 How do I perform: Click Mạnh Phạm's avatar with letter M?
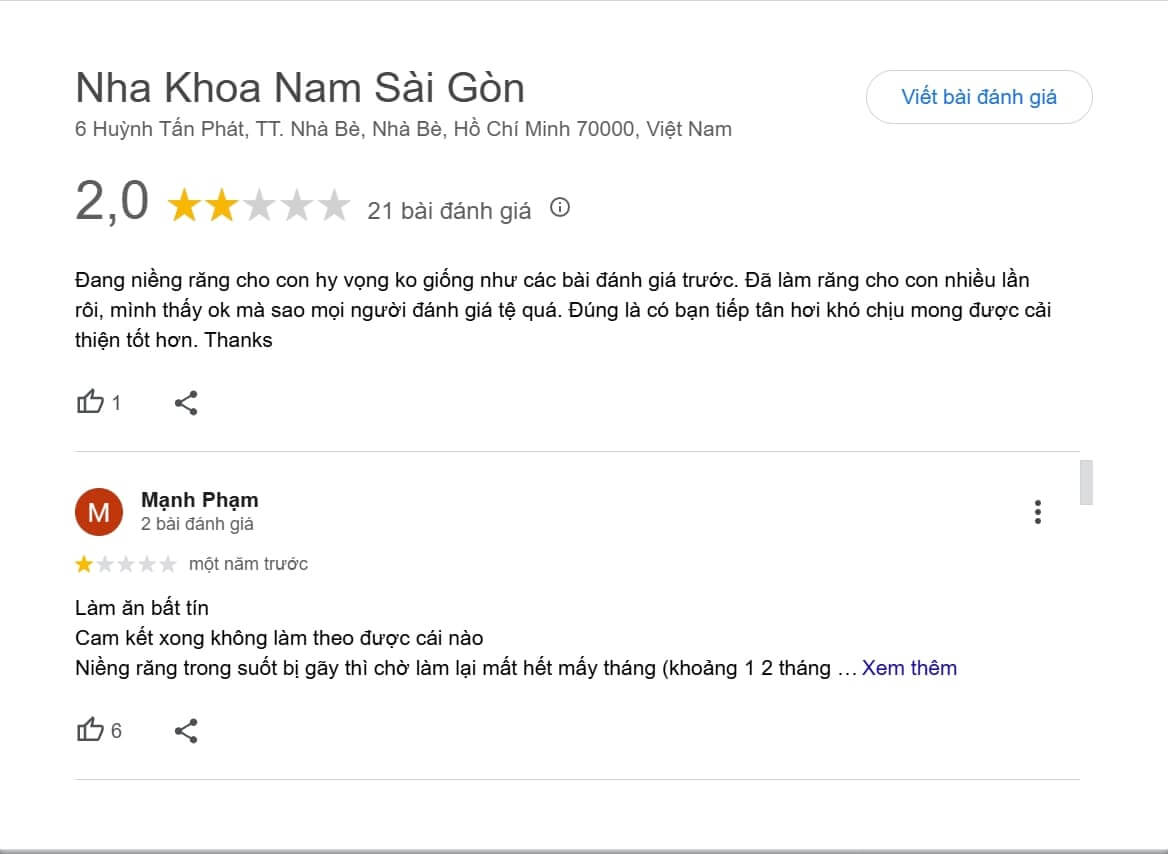99,511
